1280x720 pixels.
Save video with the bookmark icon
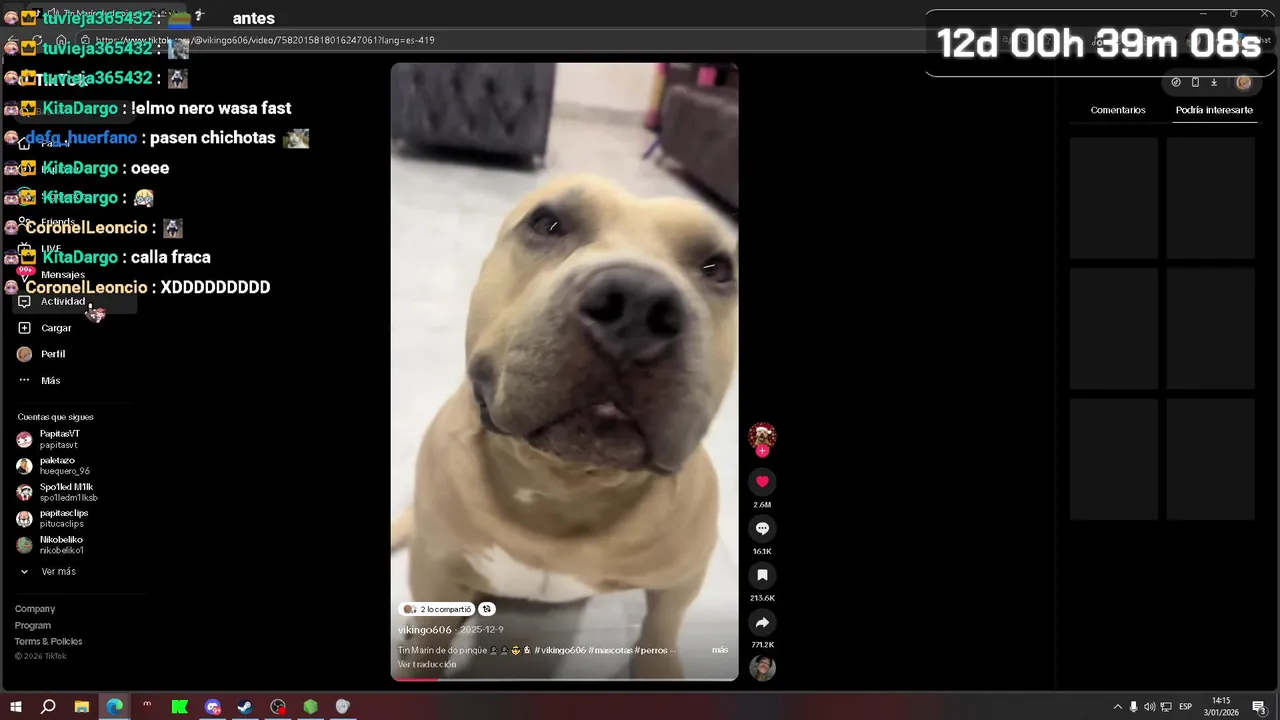coord(762,575)
